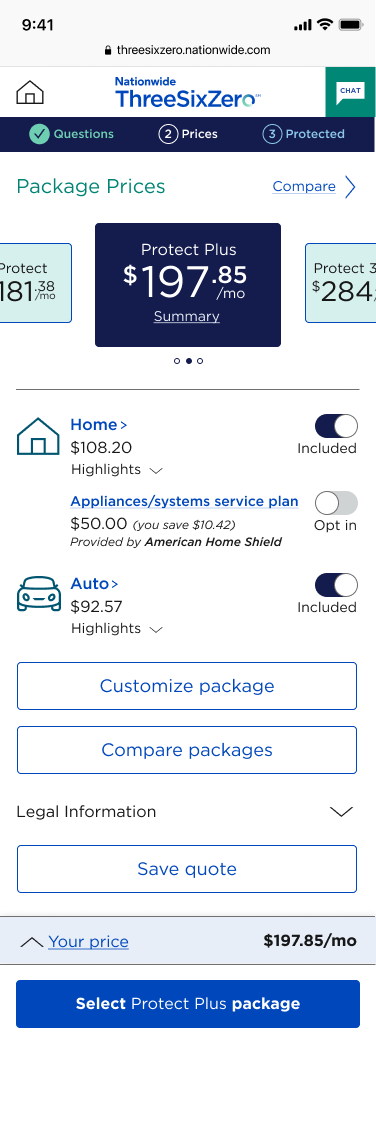The width and height of the screenshot is (376, 1143).
Task: Expand Auto Highlights
Action: coord(117,628)
